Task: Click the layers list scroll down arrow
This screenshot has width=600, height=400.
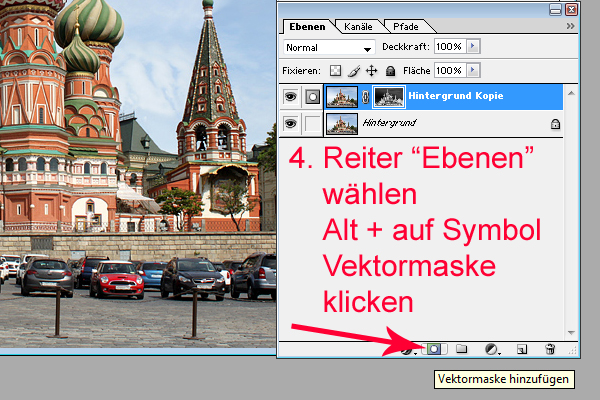Action: point(571,333)
